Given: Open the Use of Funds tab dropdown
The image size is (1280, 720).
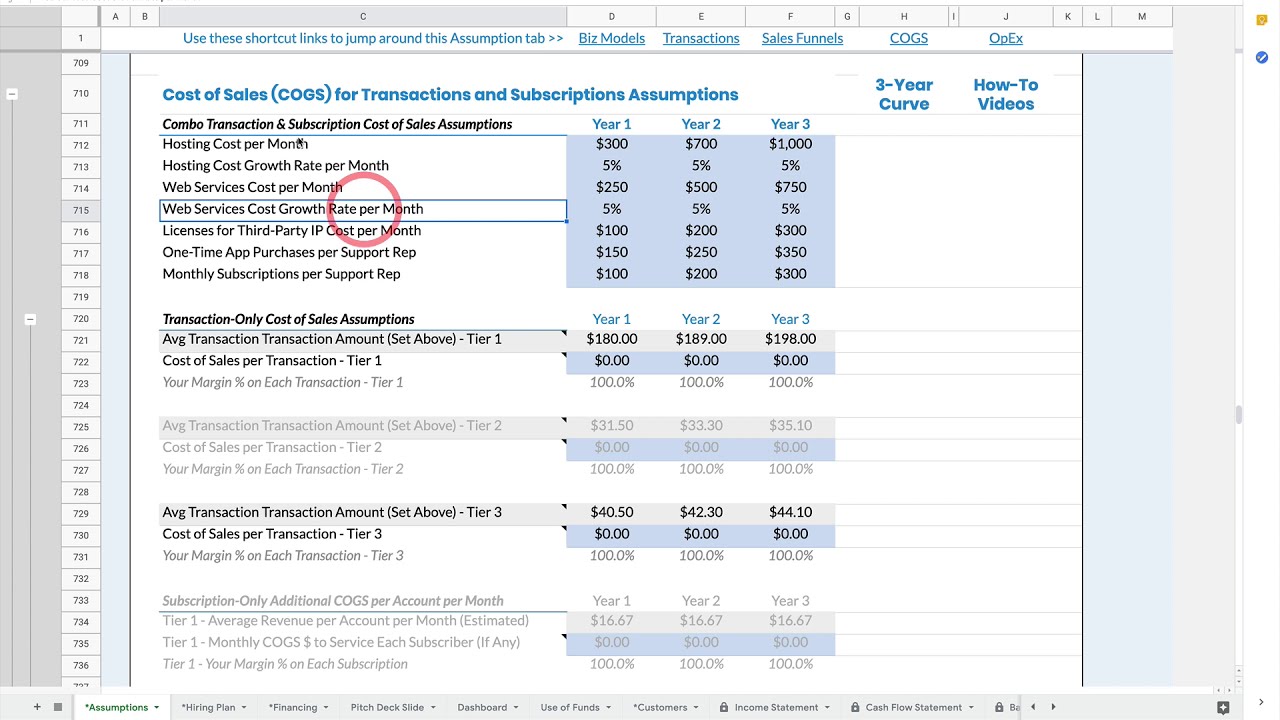Looking at the screenshot, I should [608, 708].
